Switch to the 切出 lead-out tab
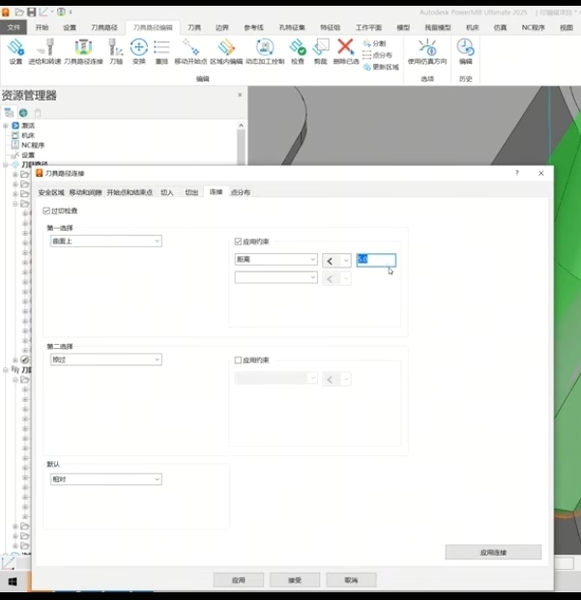 click(191, 192)
